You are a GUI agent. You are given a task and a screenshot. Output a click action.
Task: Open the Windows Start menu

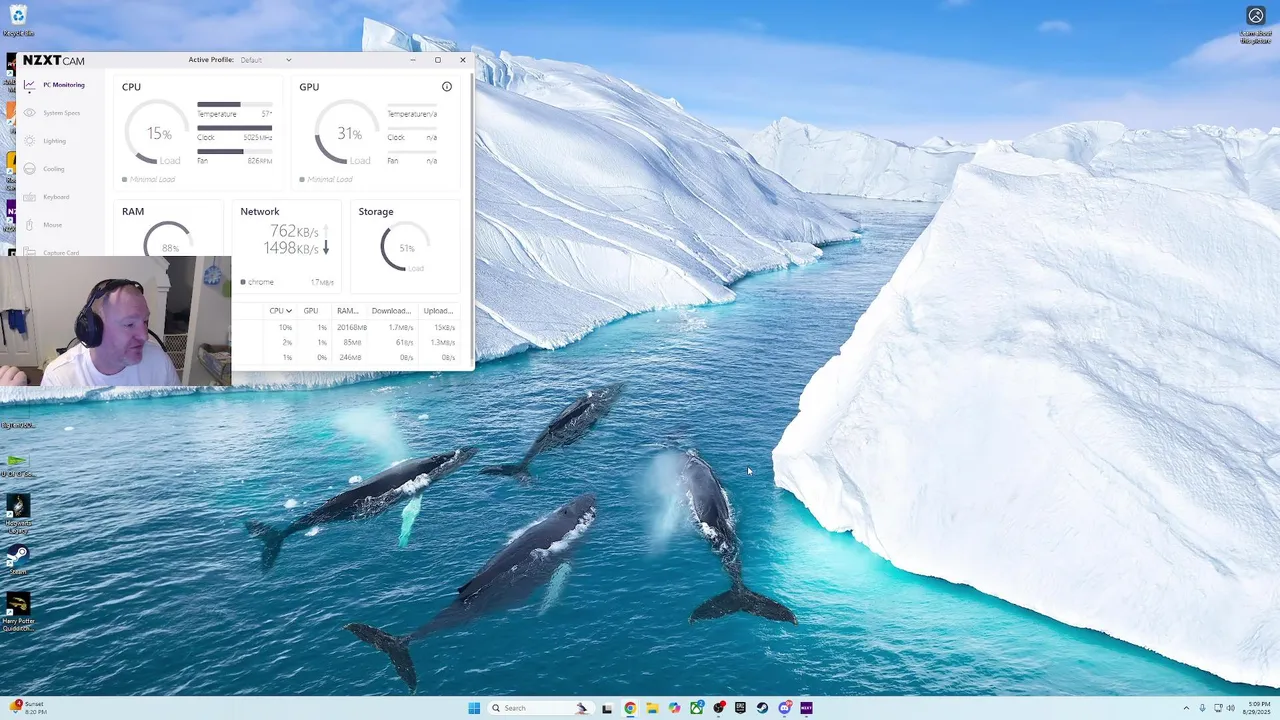(x=474, y=708)
